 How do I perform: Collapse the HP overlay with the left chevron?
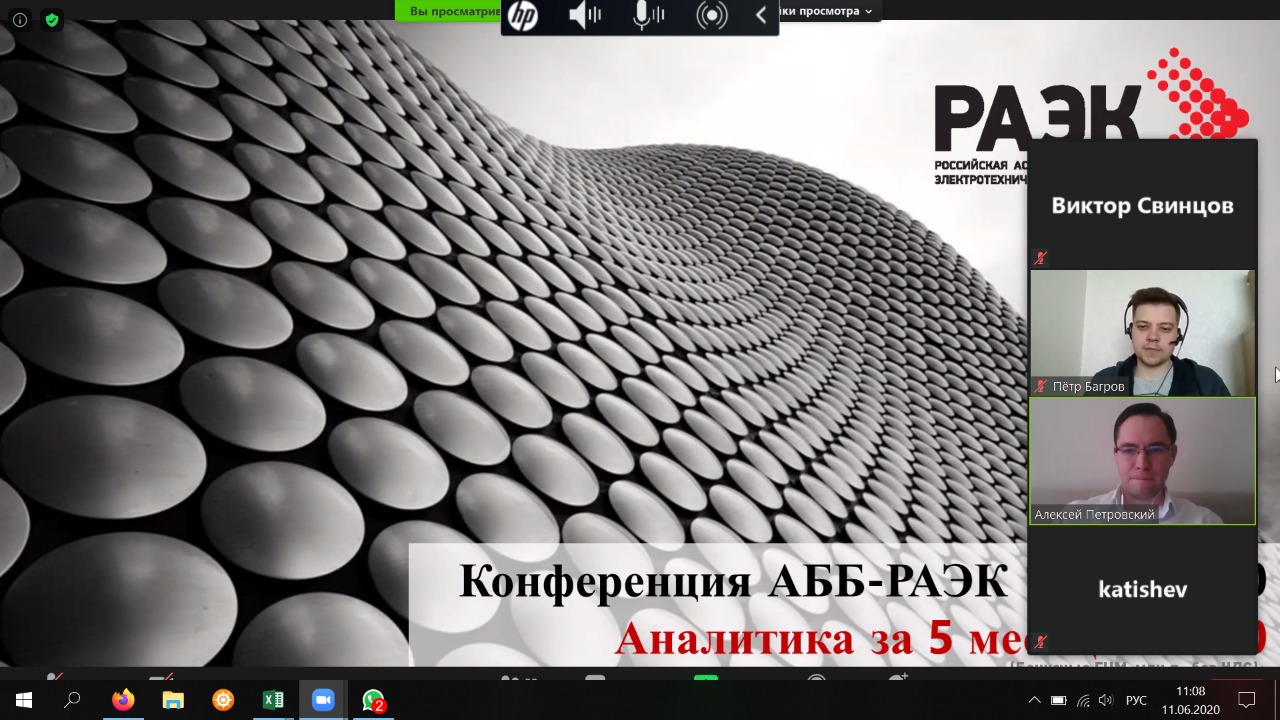(761, 16)
